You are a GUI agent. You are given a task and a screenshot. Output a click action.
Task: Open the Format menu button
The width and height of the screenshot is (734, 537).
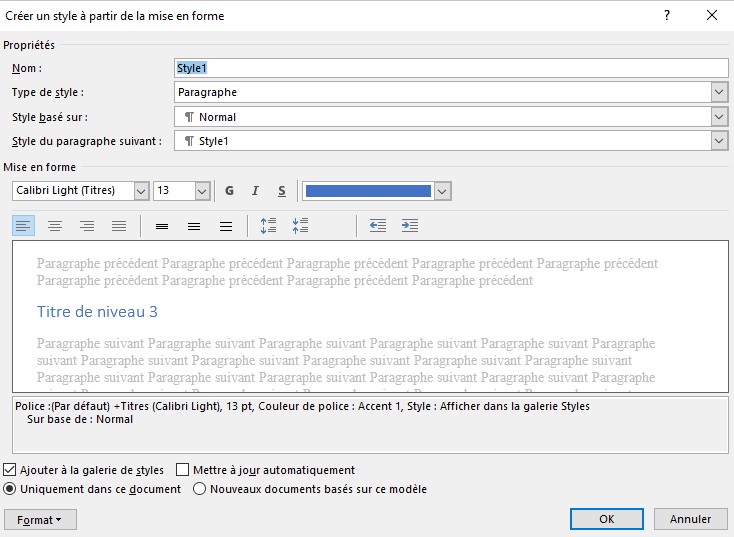[40, 520]
